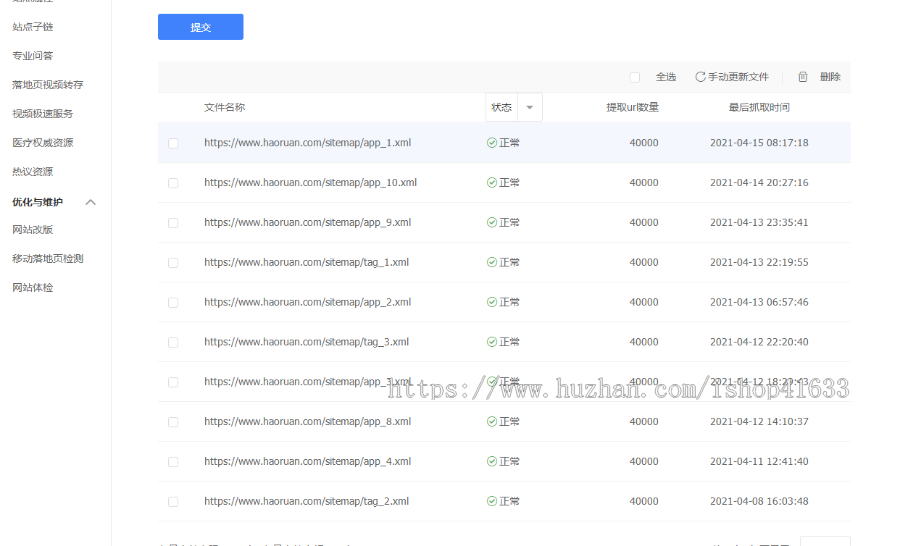
Task: Click timestamp 2021-04-08 16:03:48
Action: (759, 501)
